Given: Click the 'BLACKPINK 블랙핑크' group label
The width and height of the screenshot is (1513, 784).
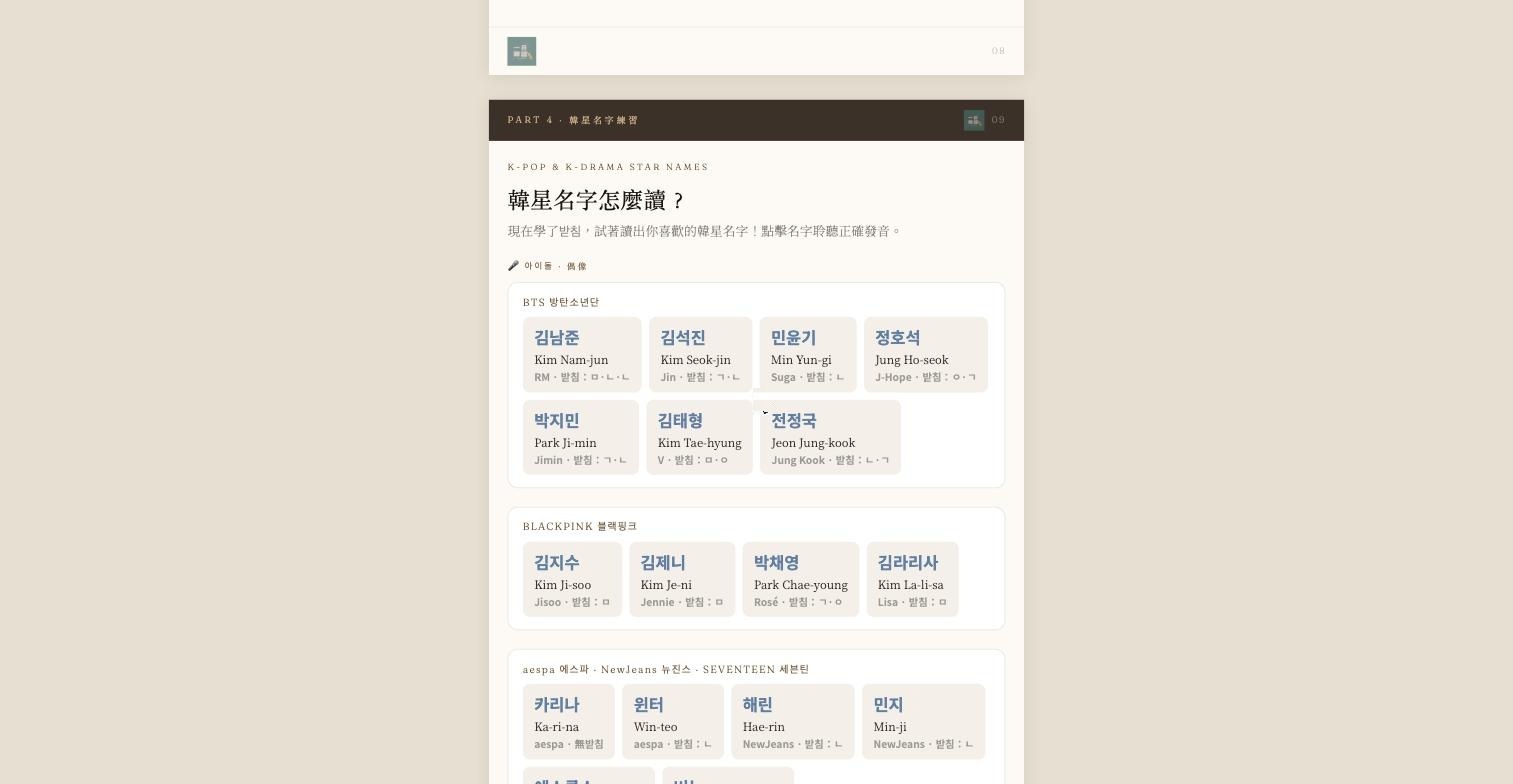Looking at the screenshot, I should click(x=580, y=526).
